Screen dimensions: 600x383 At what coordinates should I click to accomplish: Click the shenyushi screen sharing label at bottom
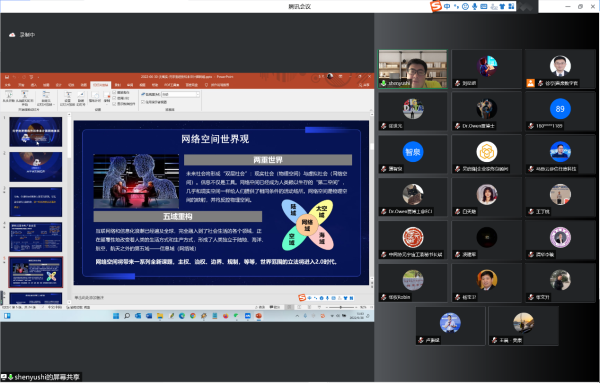point(41,377)
